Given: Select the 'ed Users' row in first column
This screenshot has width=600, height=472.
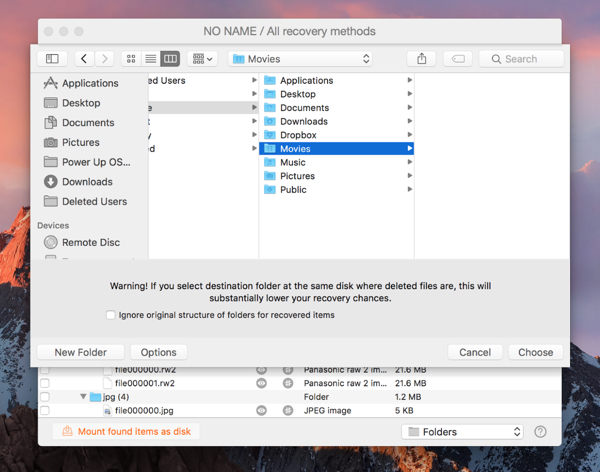Looking at the screenshot, I should (204, 80).
